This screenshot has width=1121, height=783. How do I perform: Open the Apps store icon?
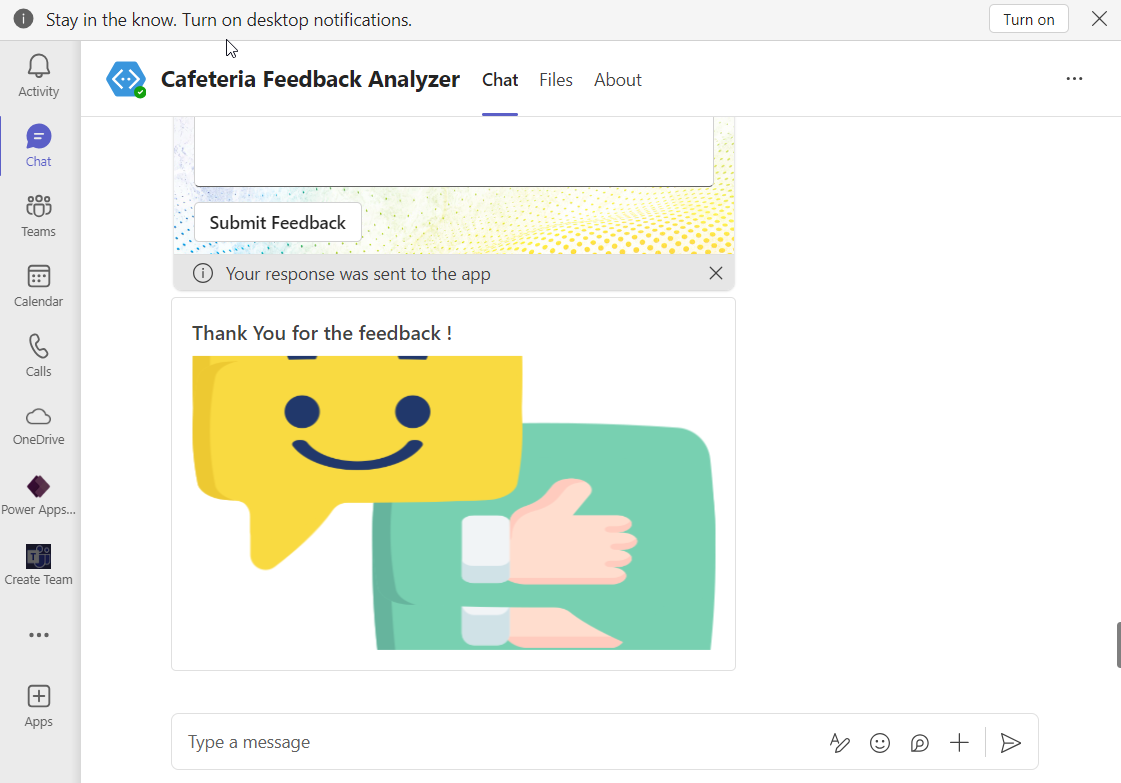click(37, 705)
